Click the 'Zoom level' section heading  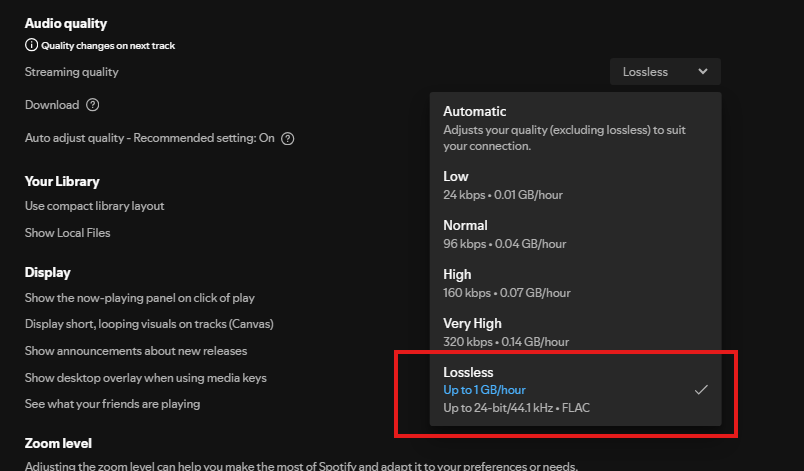58,443
